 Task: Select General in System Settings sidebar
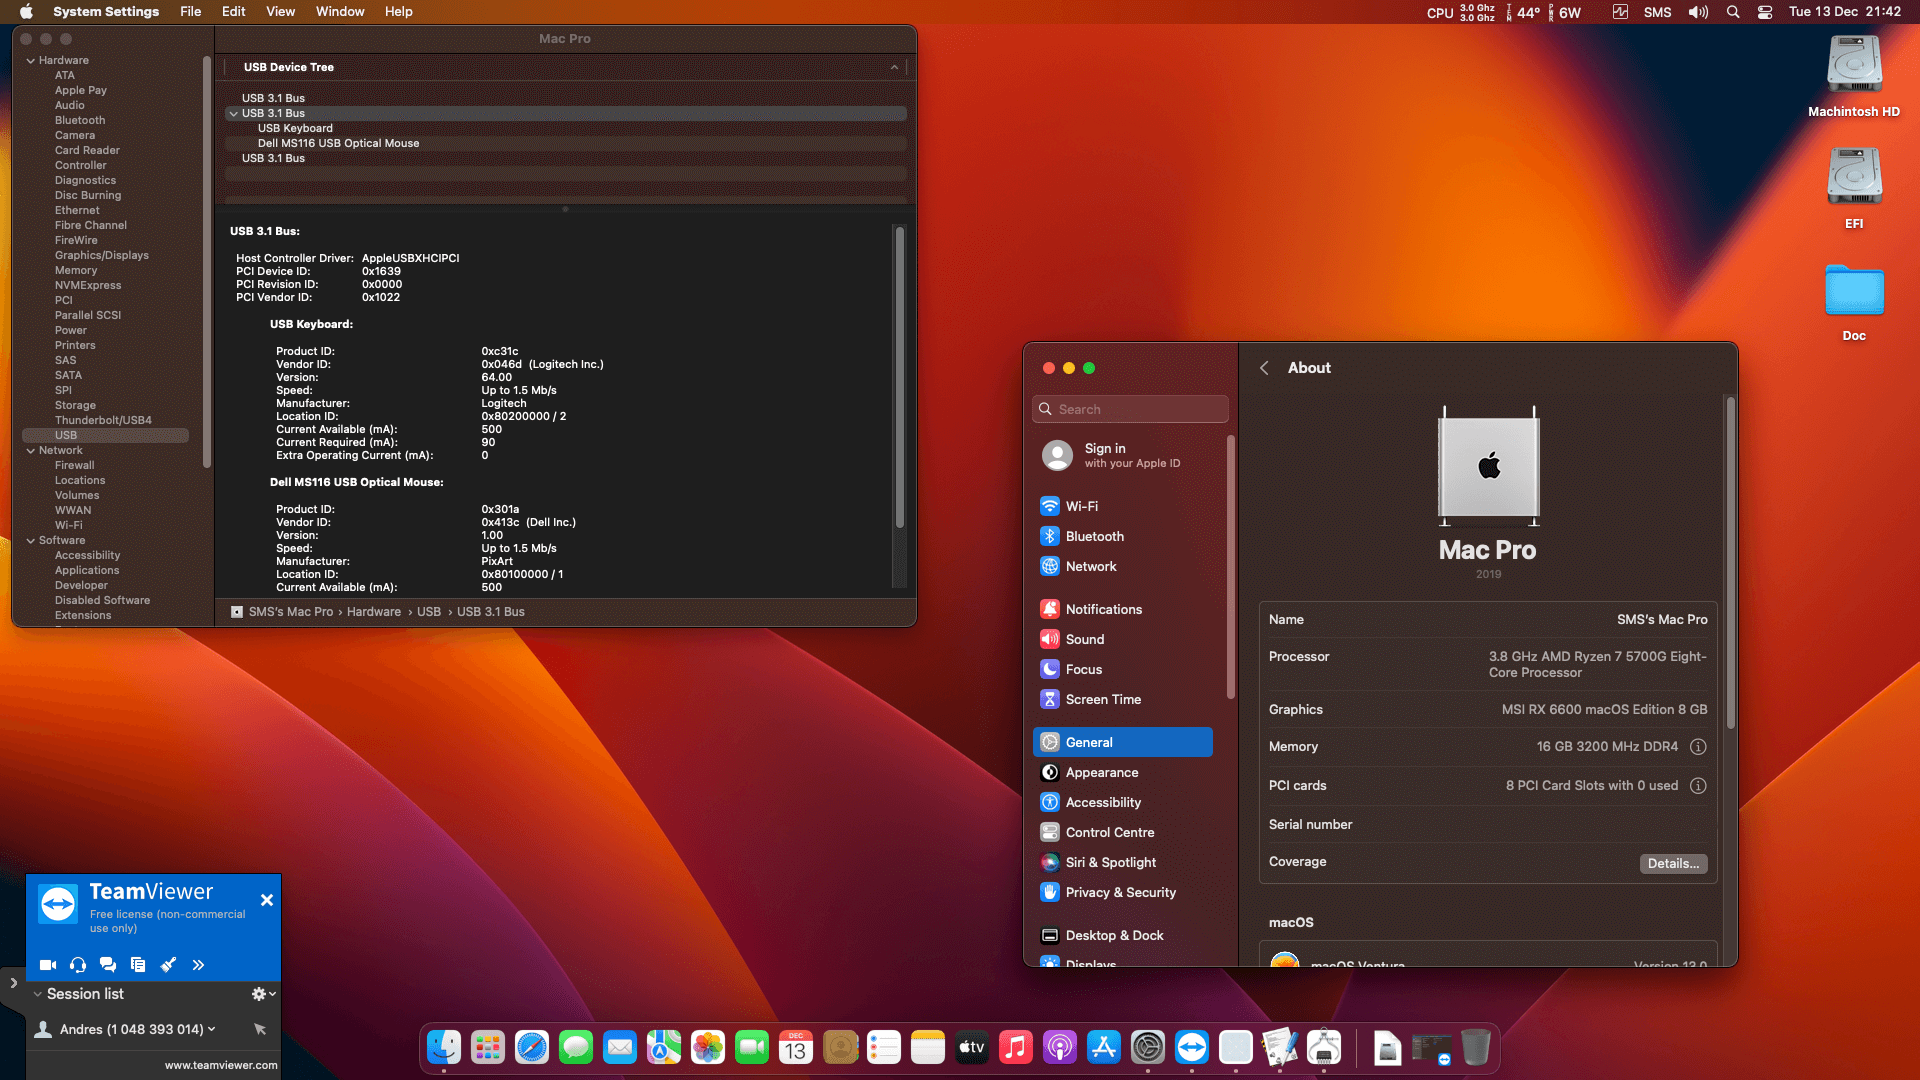coord(1089,742)
